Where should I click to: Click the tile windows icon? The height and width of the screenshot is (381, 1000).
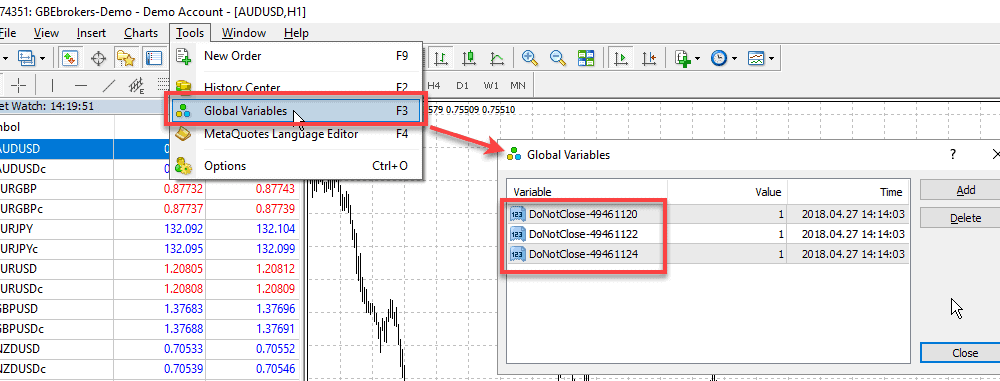(586, 59)
